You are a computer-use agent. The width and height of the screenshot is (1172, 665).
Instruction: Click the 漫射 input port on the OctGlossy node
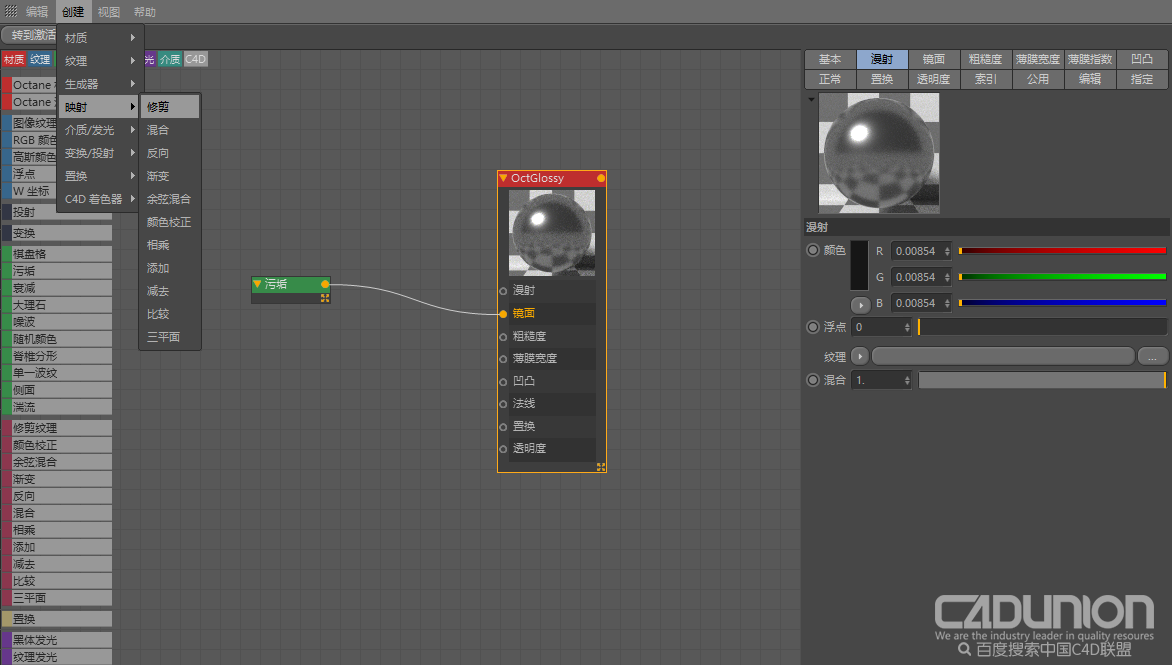pyautogui.click(x=503, y=291)
